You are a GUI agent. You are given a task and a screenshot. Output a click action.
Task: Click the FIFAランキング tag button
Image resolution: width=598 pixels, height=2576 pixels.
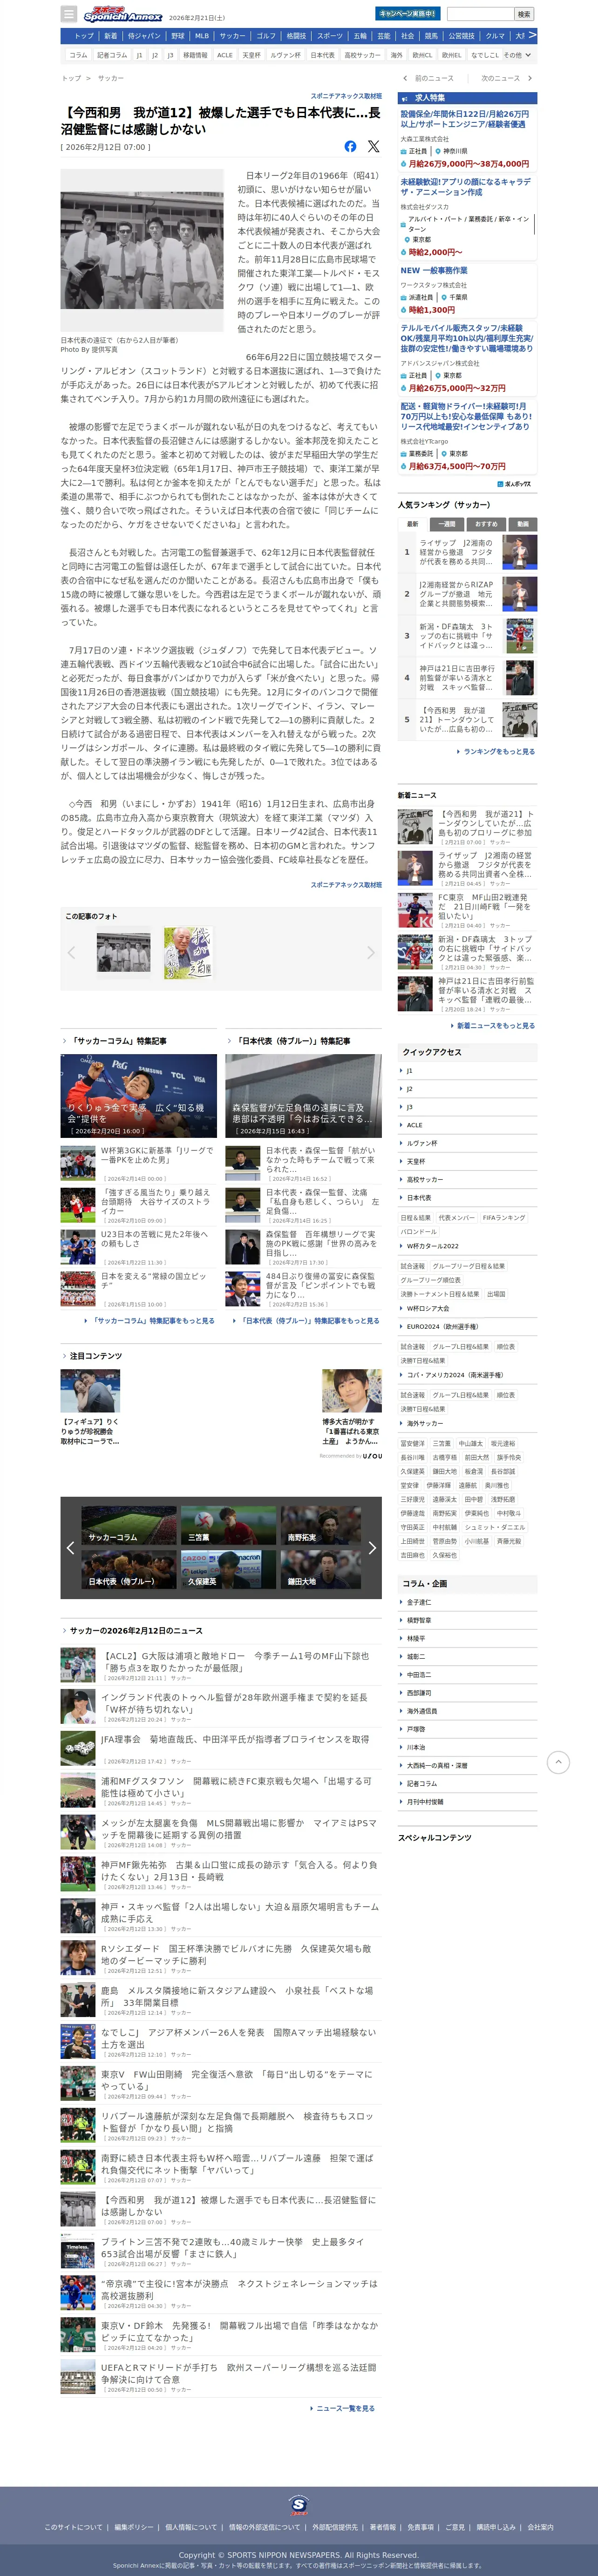click(503, 1217)
